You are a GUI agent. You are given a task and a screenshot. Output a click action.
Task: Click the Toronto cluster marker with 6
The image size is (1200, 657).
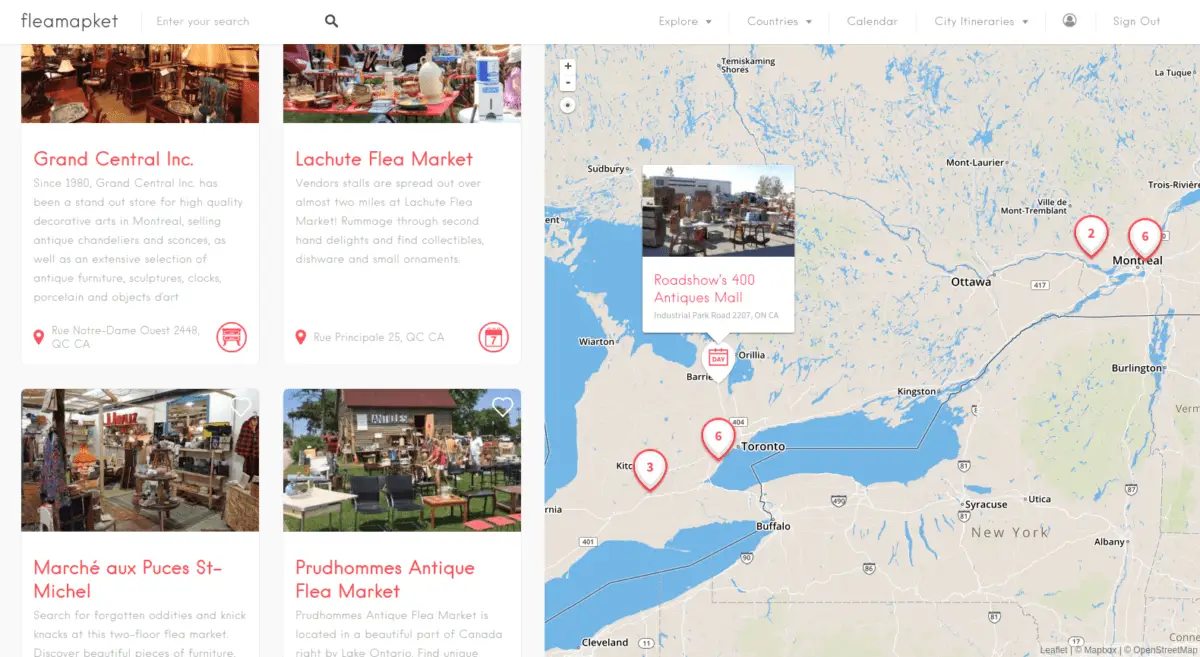(718, 438)
